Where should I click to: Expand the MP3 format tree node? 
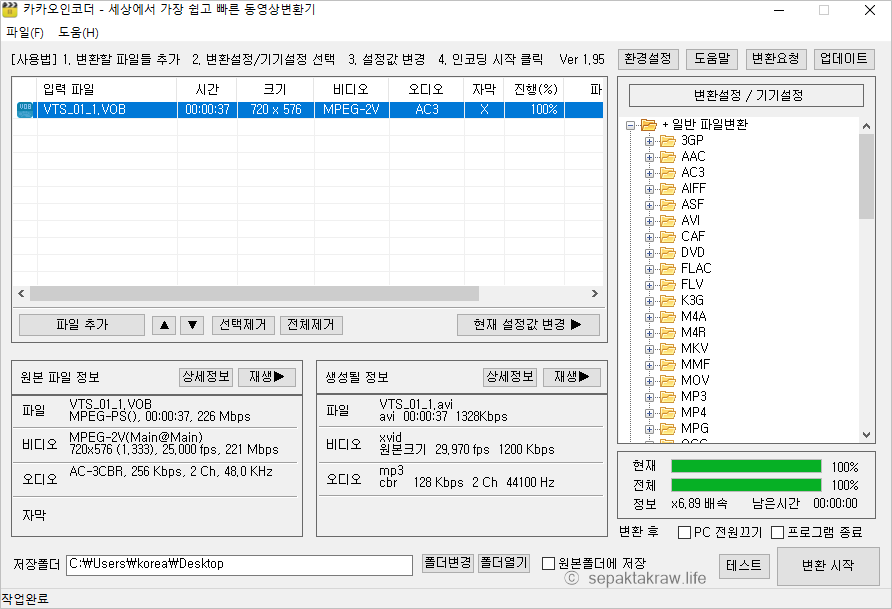pos(650,396)
